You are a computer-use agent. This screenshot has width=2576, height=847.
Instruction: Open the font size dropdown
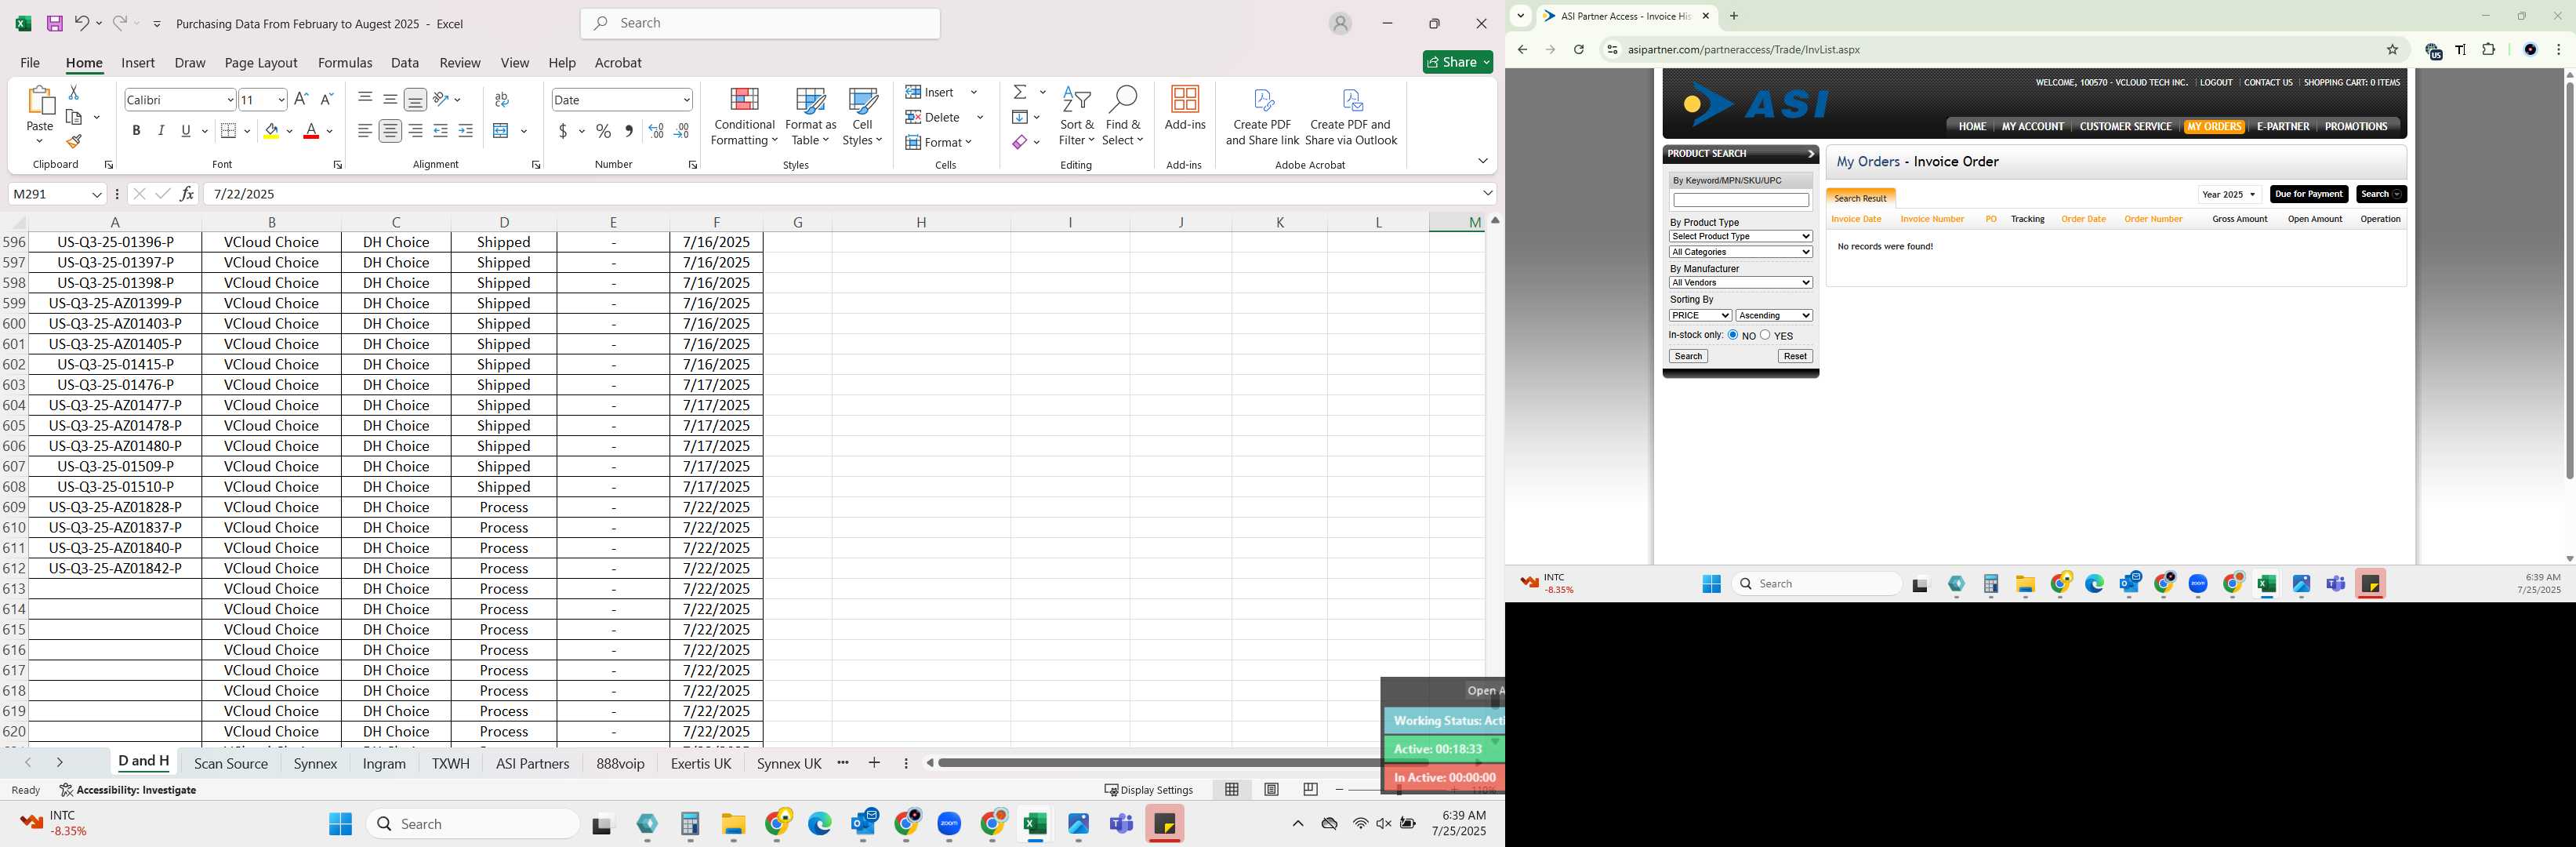(x=281, y=99)
